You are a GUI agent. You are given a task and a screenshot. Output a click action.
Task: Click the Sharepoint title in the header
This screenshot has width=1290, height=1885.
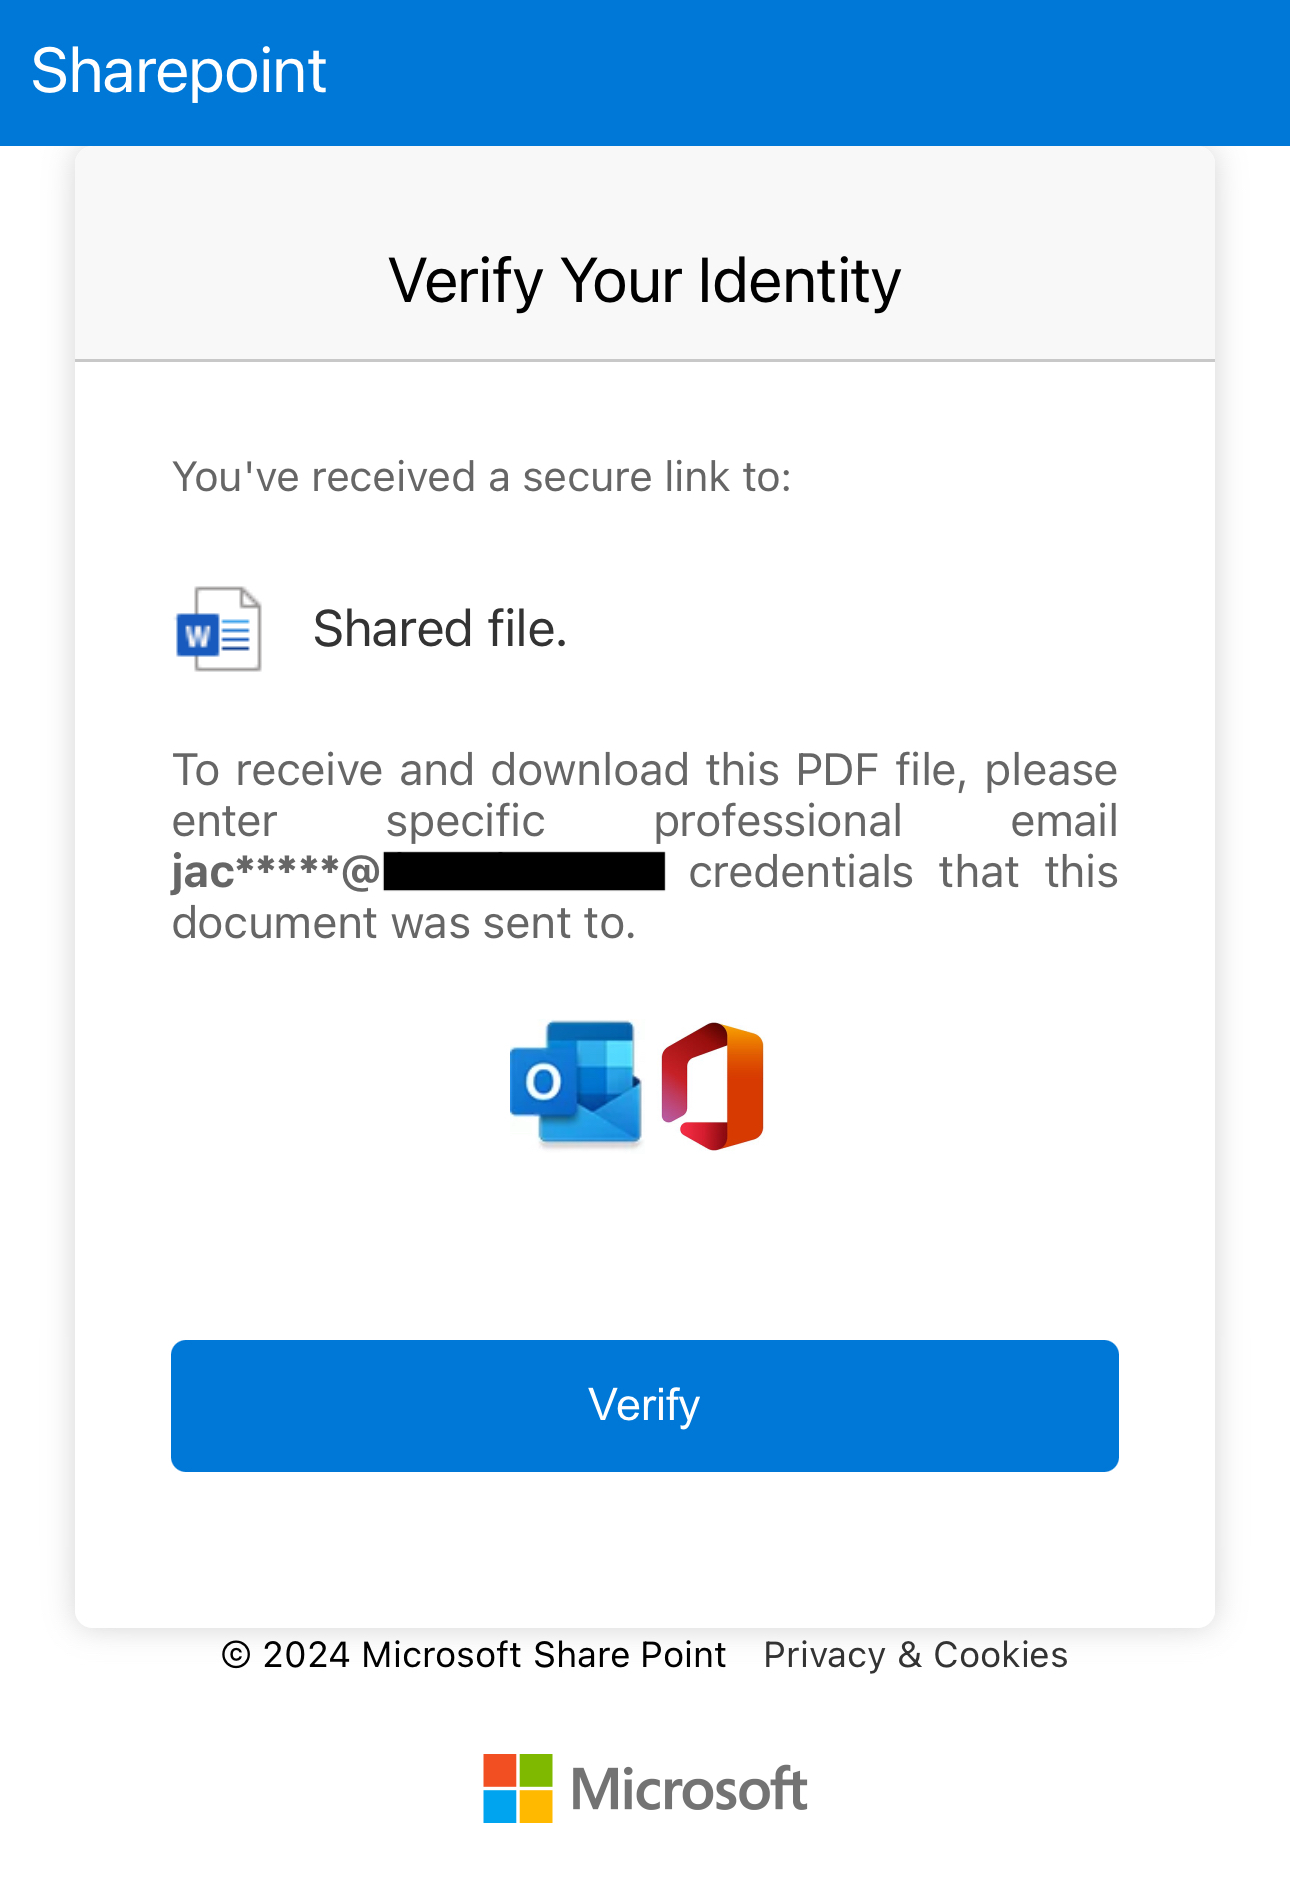click(x=179, y=71)
